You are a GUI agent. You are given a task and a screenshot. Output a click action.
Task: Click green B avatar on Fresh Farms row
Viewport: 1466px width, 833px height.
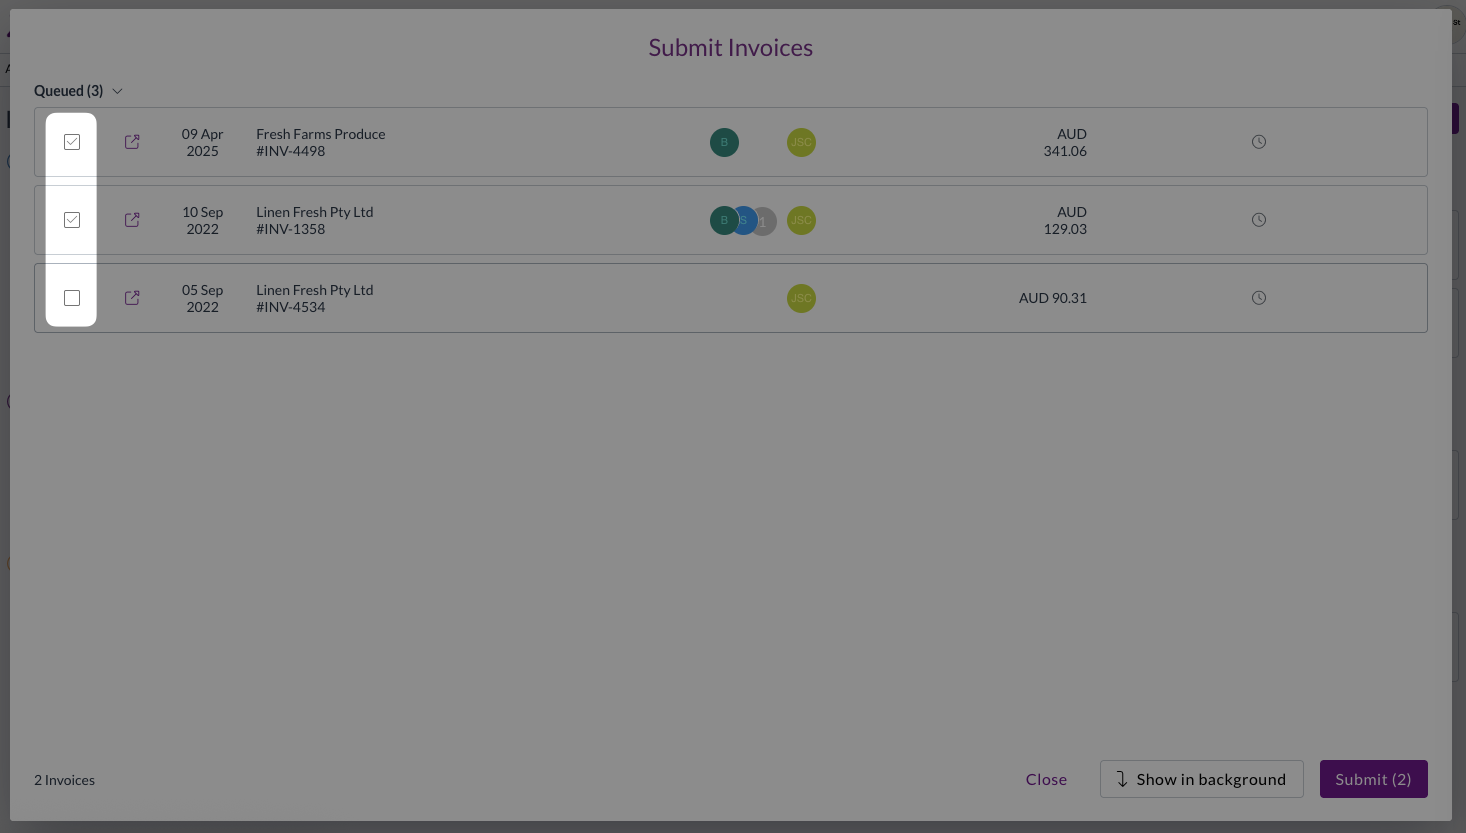pyautogui.click(x=724, y=142)
